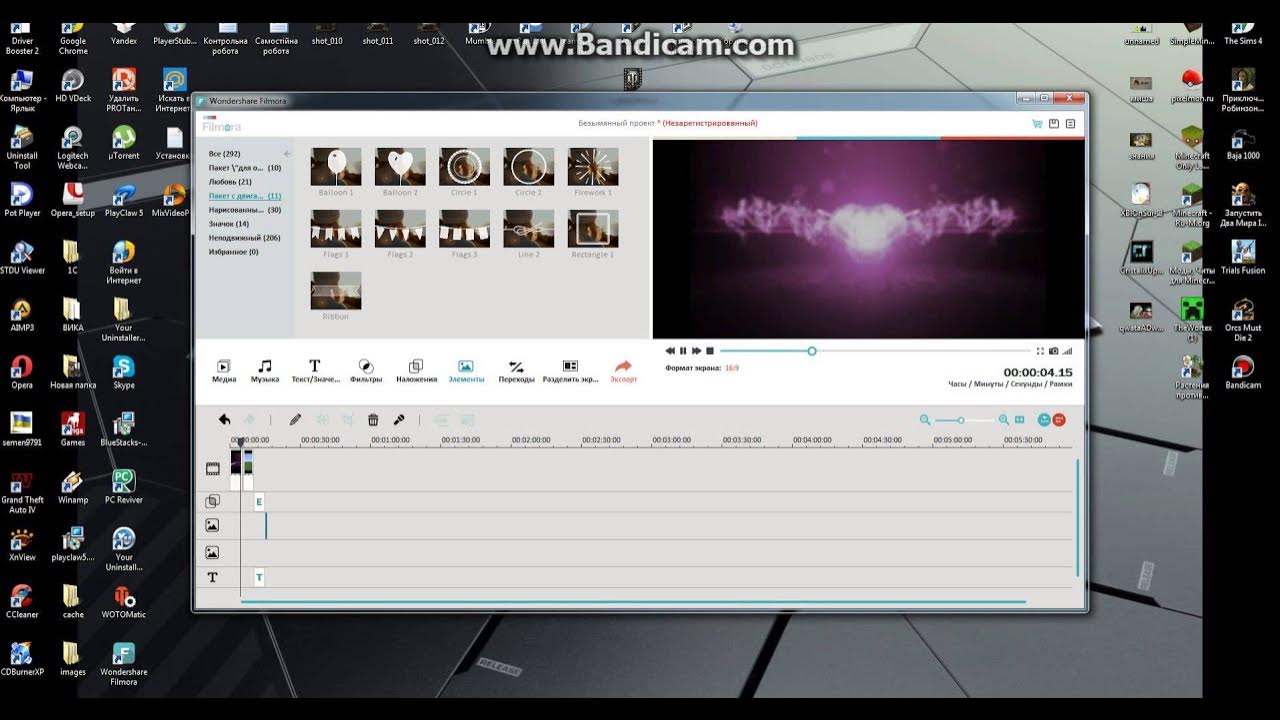Pick the Rectangle 1 element thumbnail
The width and height of the screenshot is (1280, 720).
tap(593, 229)
